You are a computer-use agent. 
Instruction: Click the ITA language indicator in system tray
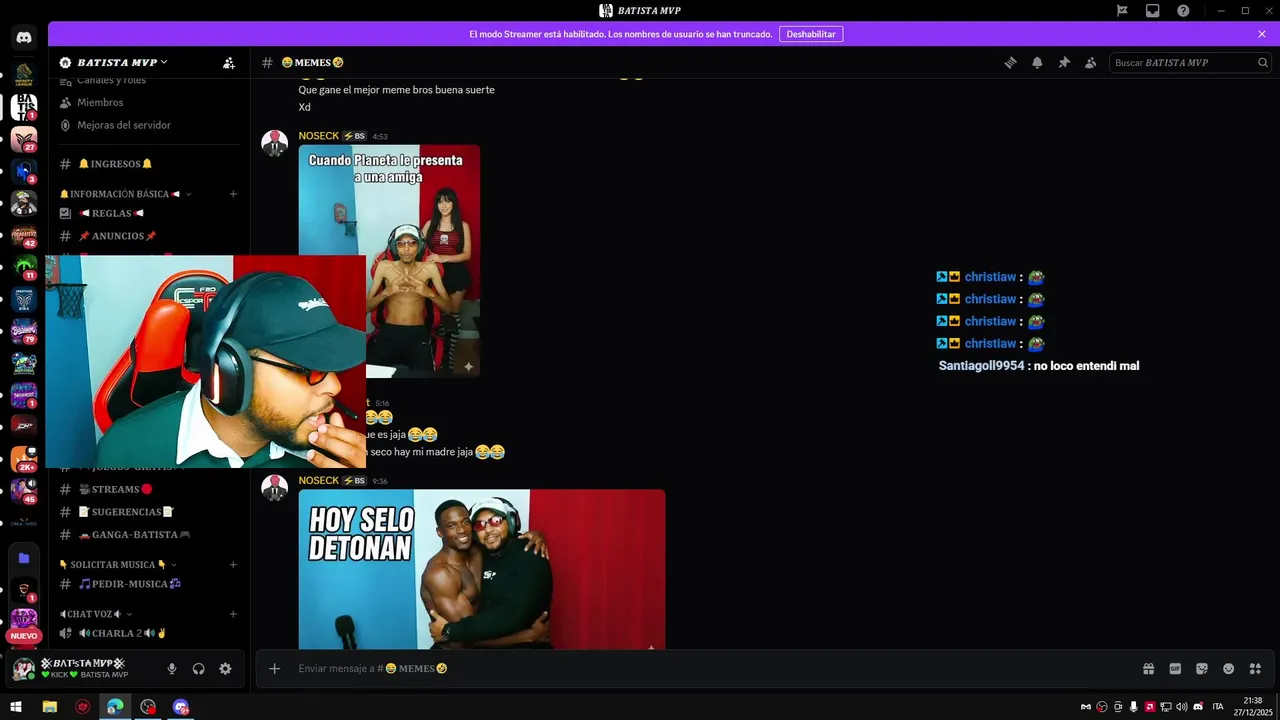click(x=1217, y=707)
